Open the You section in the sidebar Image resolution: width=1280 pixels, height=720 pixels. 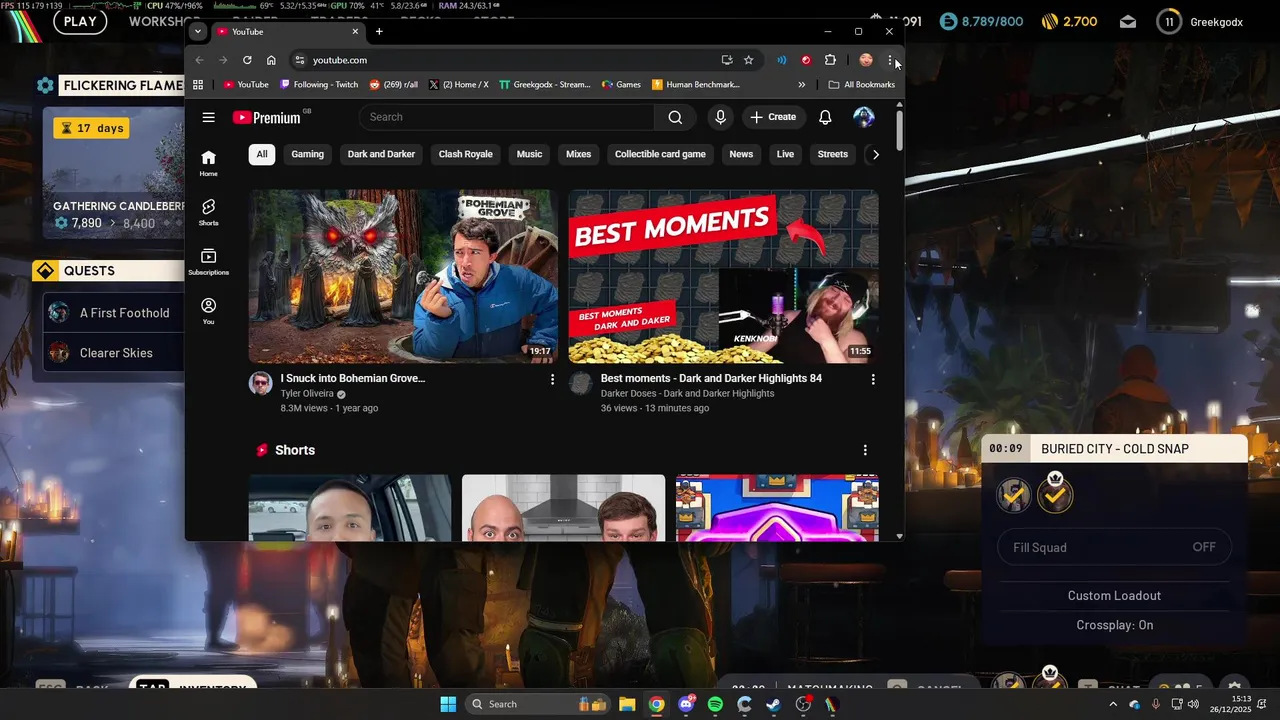[x=208, y=311]
